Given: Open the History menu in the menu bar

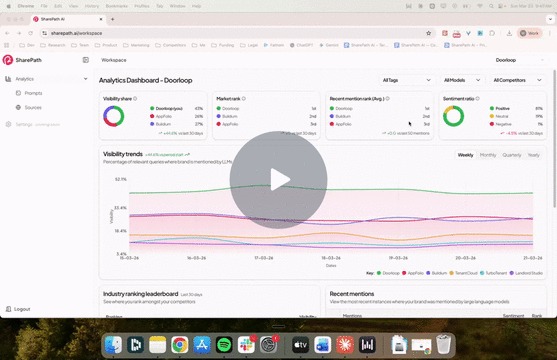Looking at the screenshot, I should pyautogui.click(x=92, y=6).
